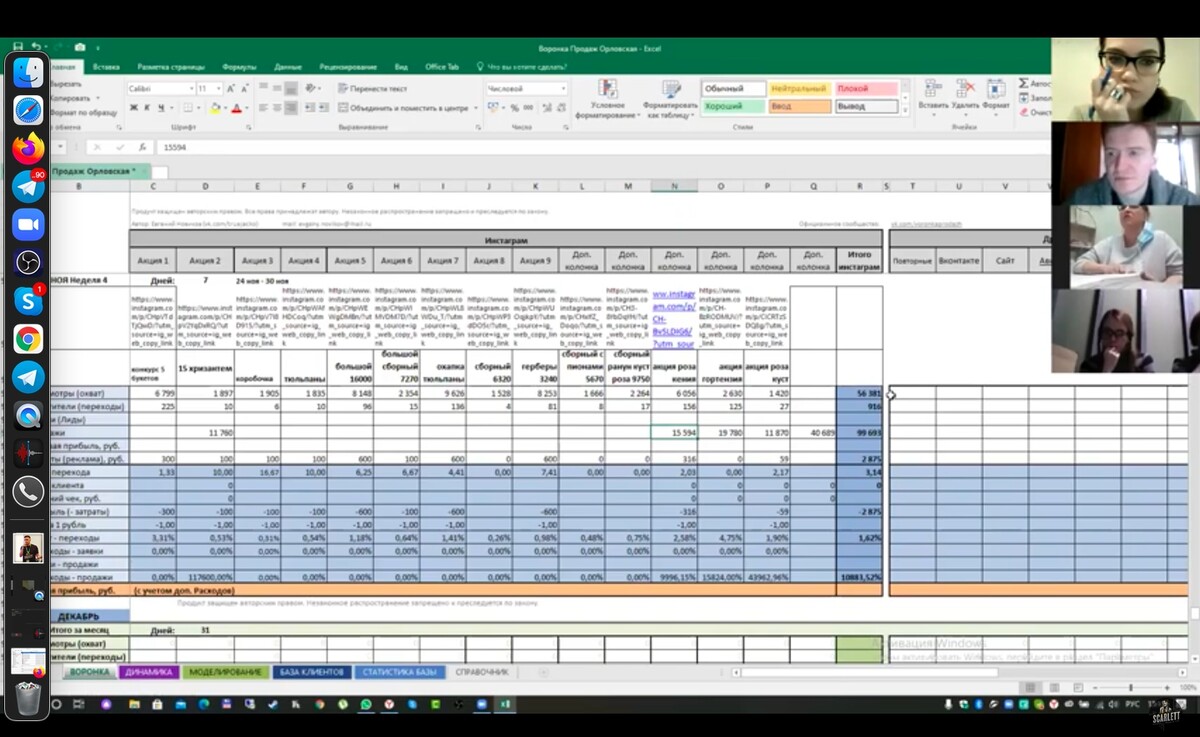Open font name Calibri dropdown
The height and width of the screenshot is (737, 1200).
(x=190, y=89)
